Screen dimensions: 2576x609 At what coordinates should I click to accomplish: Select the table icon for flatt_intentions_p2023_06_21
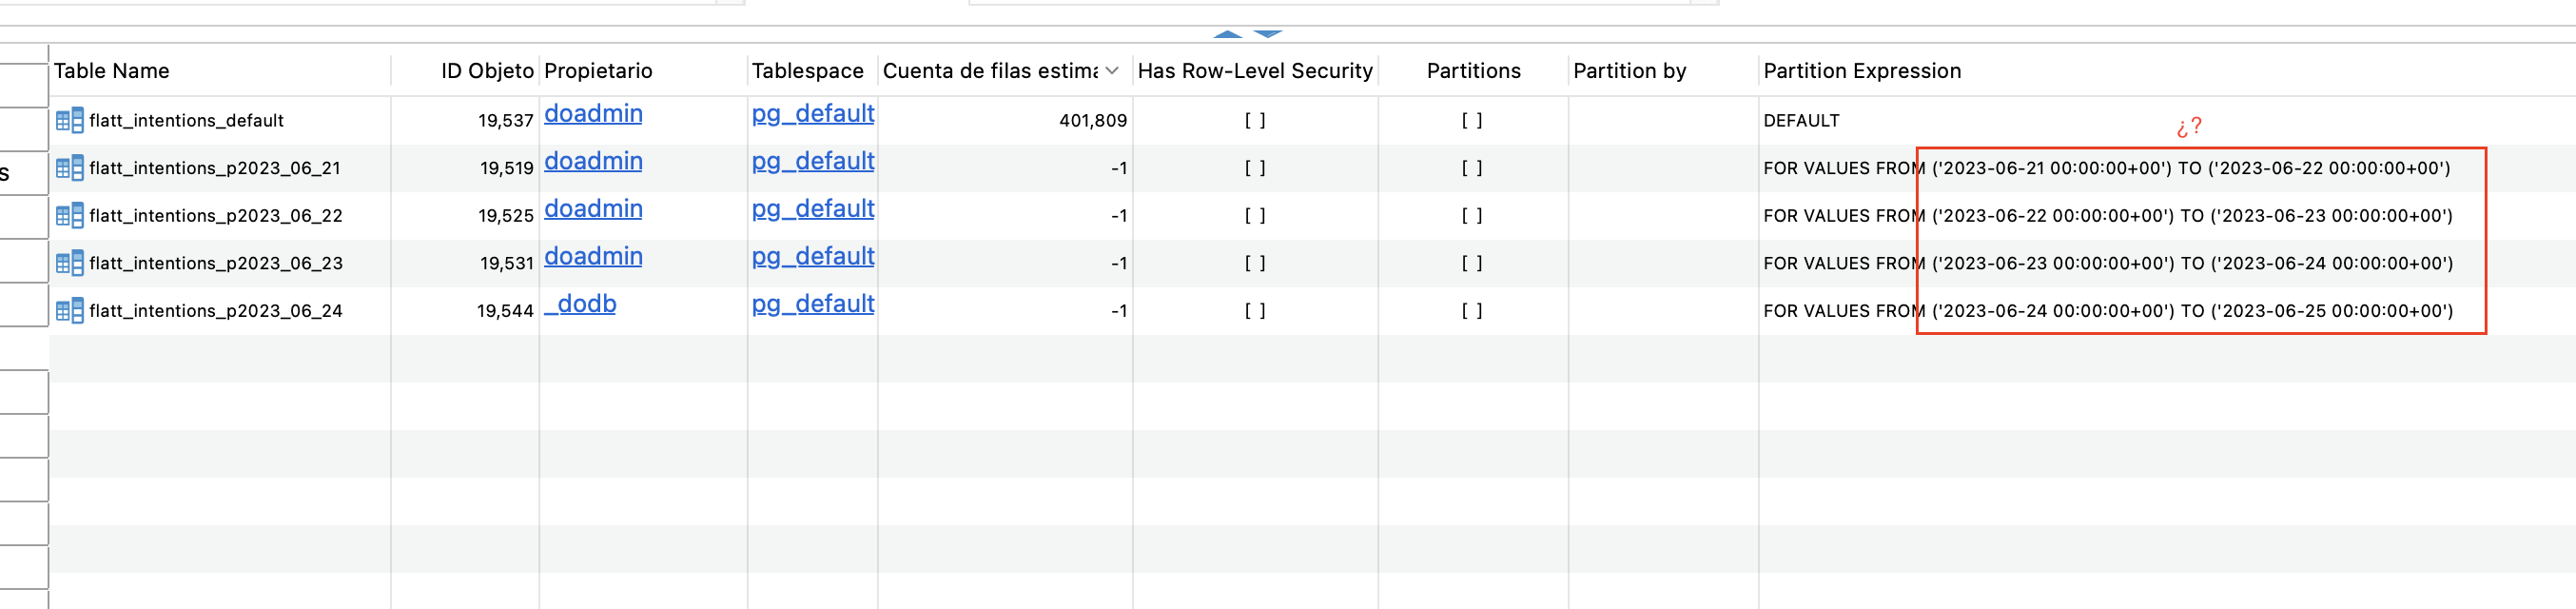coord(69,167)
